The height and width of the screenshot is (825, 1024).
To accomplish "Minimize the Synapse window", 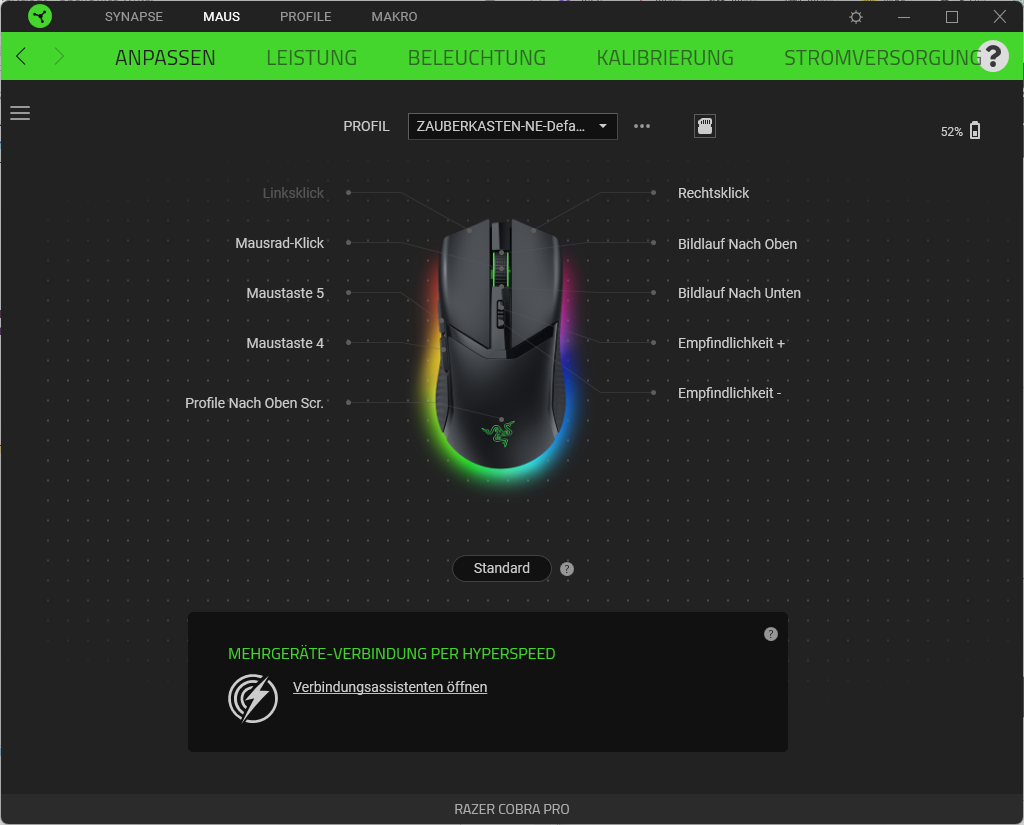I will click(x=904, y=17).
